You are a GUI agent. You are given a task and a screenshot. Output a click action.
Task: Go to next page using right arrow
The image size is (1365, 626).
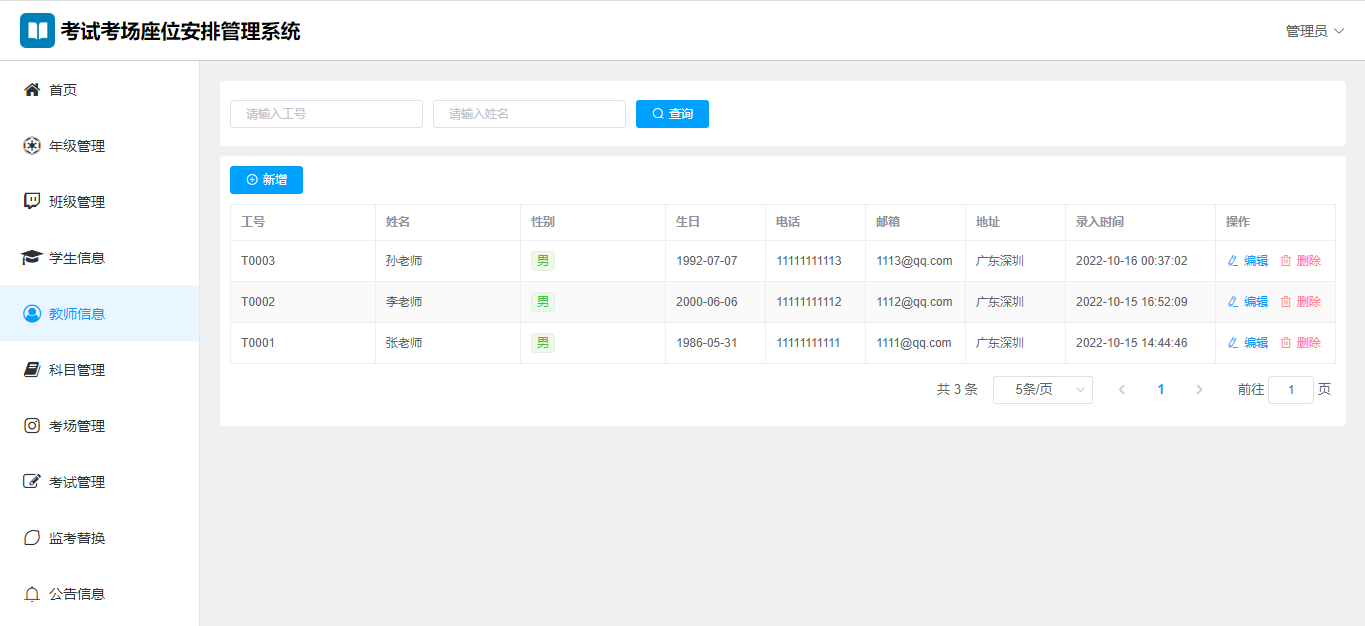click(1199, 390)
